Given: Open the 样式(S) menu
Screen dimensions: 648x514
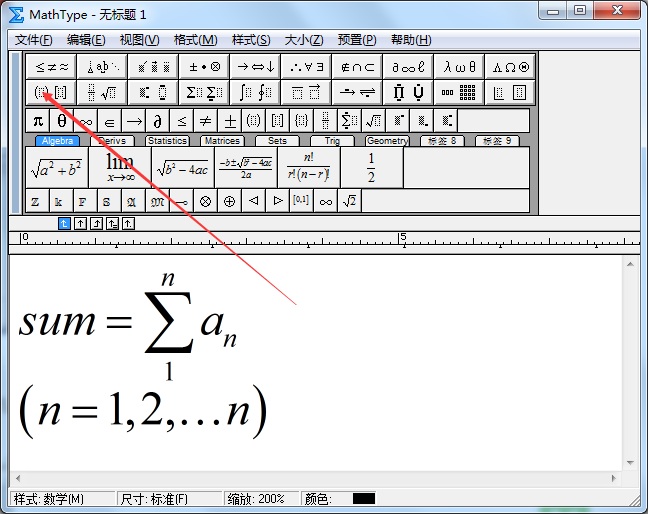Looking at the screenshot, I should click(251, 40).
